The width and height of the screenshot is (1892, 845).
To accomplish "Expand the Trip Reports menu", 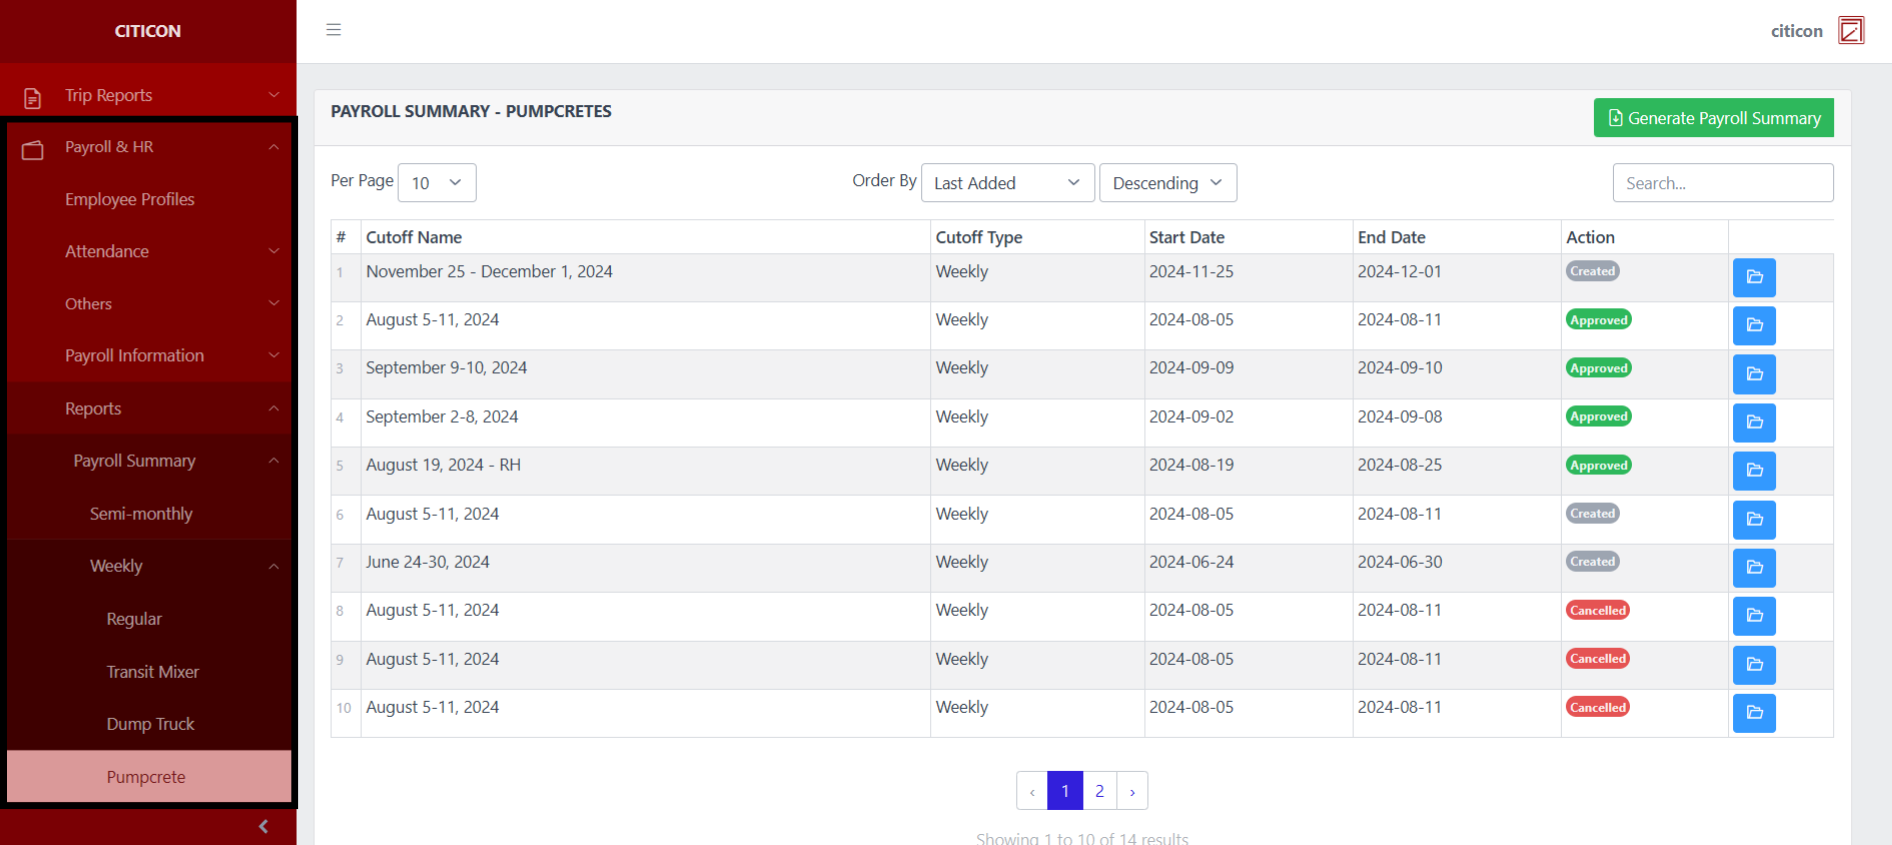I will pyautogui.click(x=148, y=95).
